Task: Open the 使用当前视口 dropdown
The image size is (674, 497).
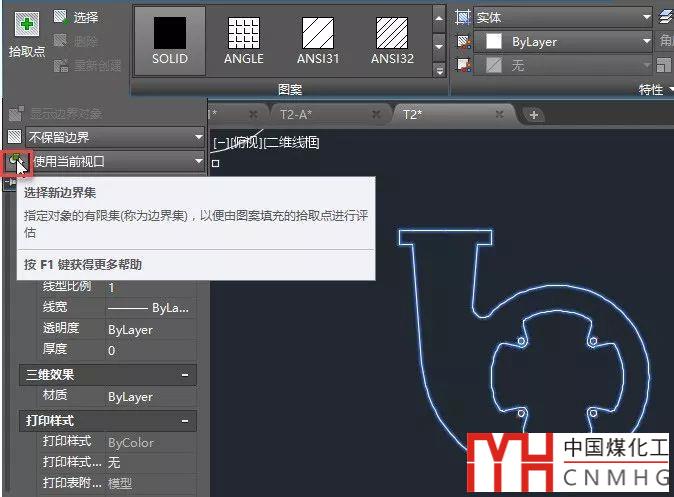Action: (x=200, y=161)
